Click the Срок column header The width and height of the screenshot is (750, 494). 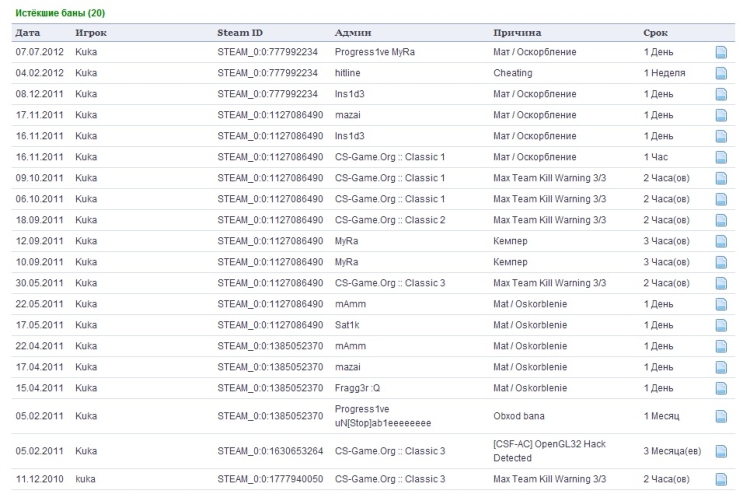[655, 33]
